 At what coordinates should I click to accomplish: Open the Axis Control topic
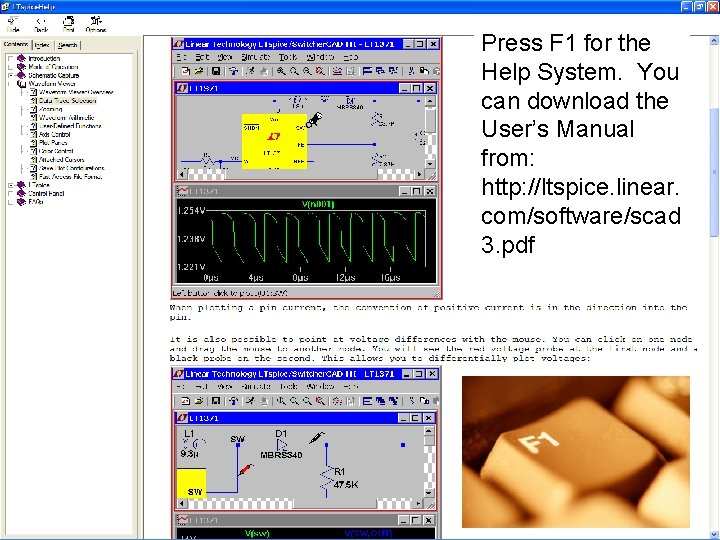[x=55, y=135]
